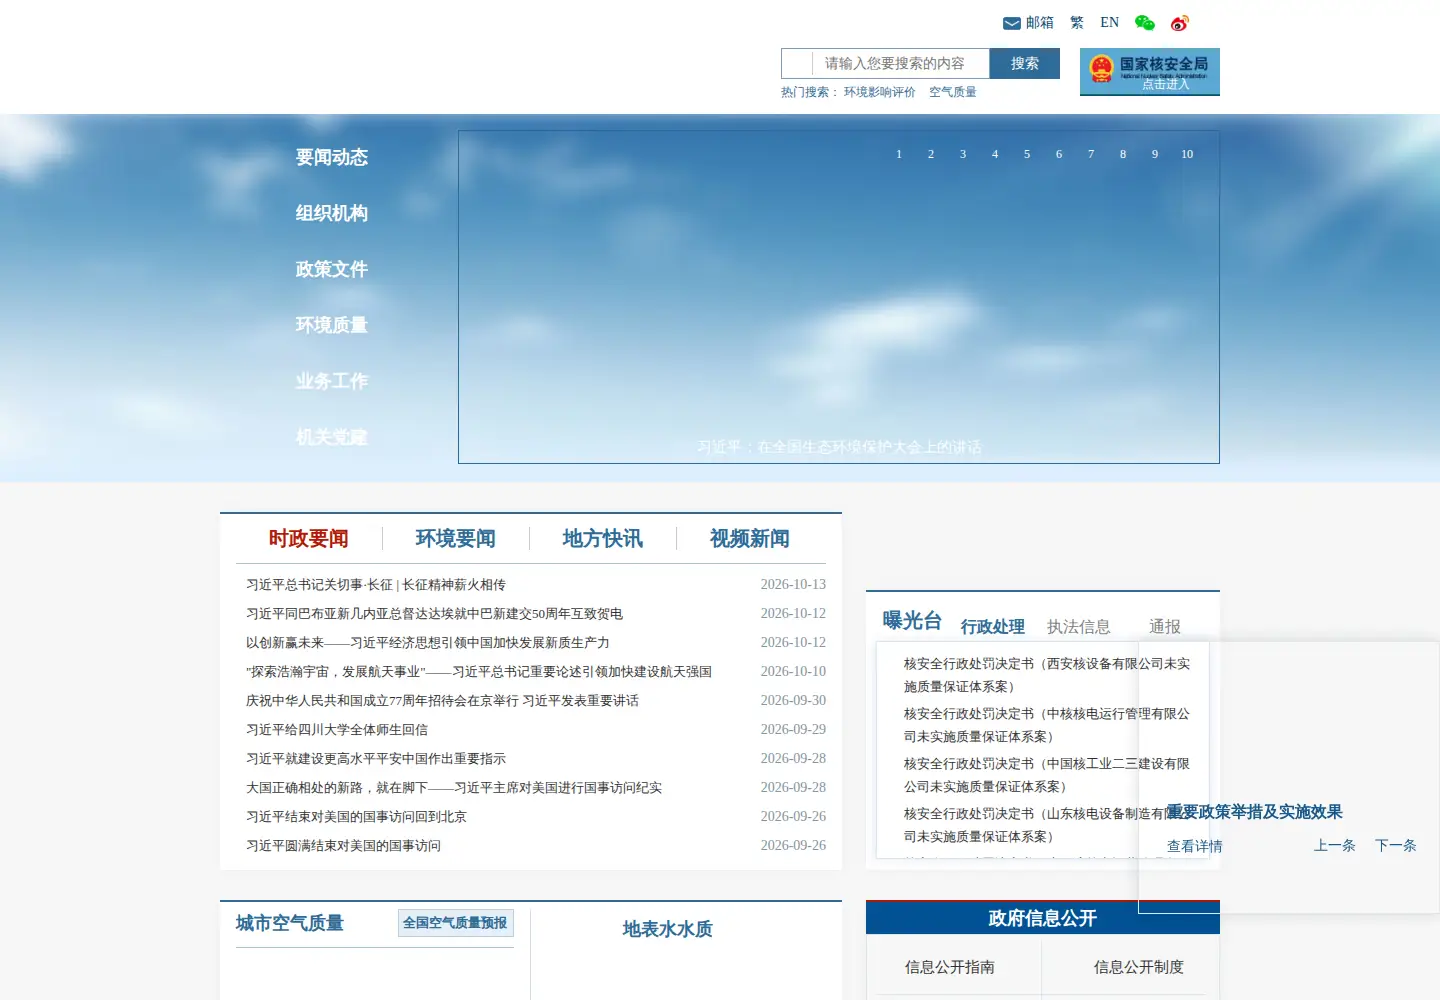Click 下一条 next item

(x=1396, y=846)
